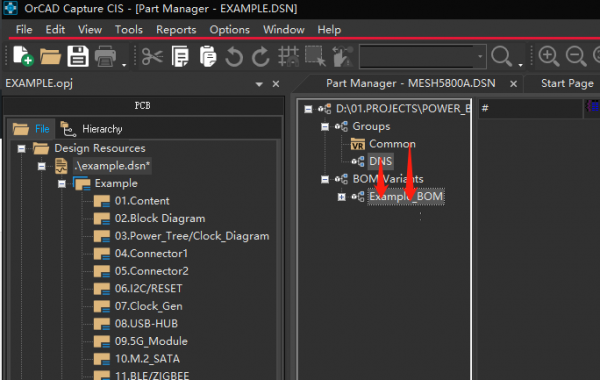Select the Groups node in Part Manager

[371, 126]
